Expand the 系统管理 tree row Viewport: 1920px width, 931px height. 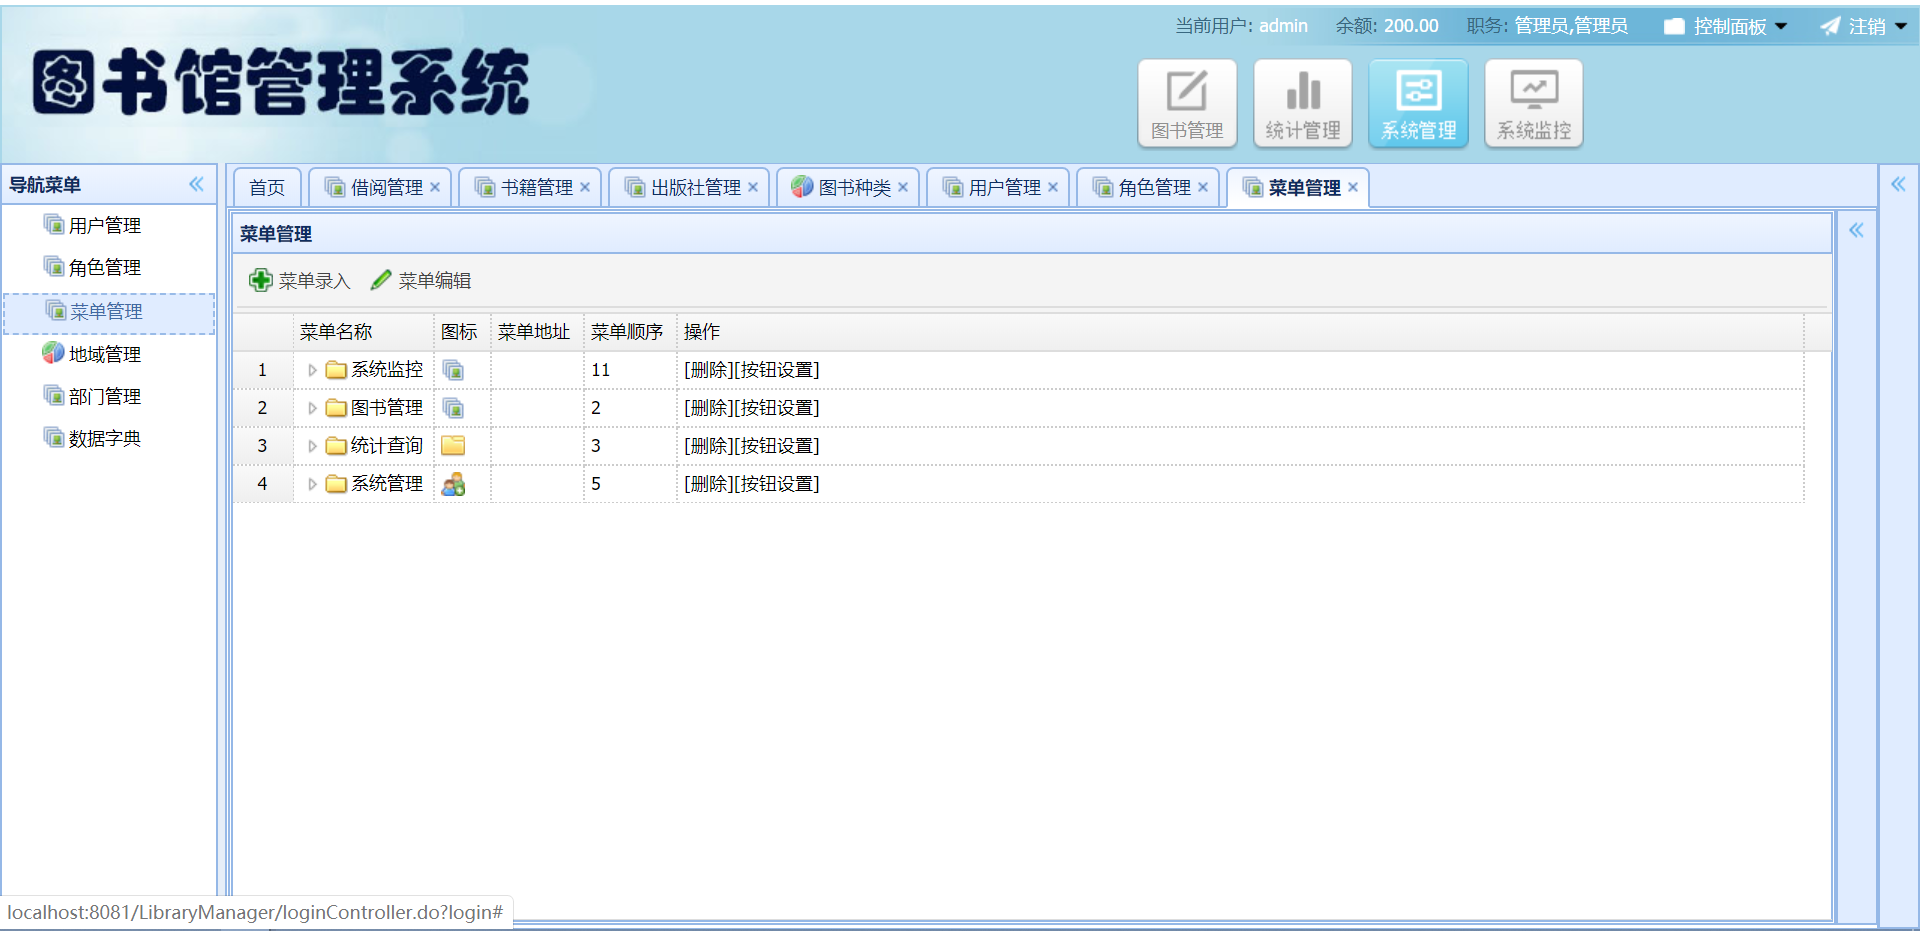pyautogui.click(x=312, y=484)
